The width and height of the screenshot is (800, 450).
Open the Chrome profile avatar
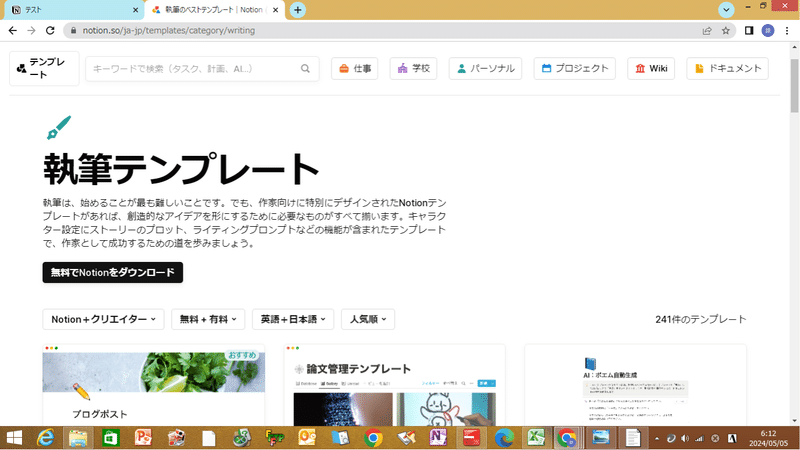[x=768, y=31]
